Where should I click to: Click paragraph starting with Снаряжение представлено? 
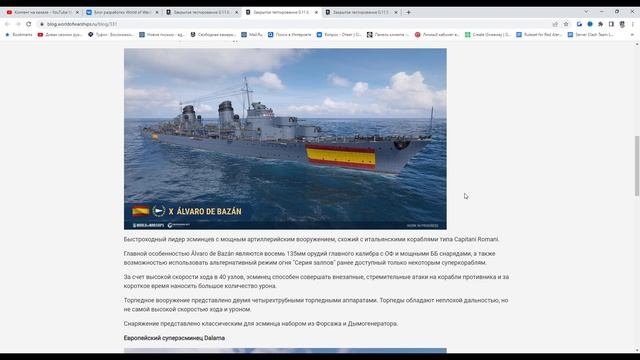click(x=261, y=324)
